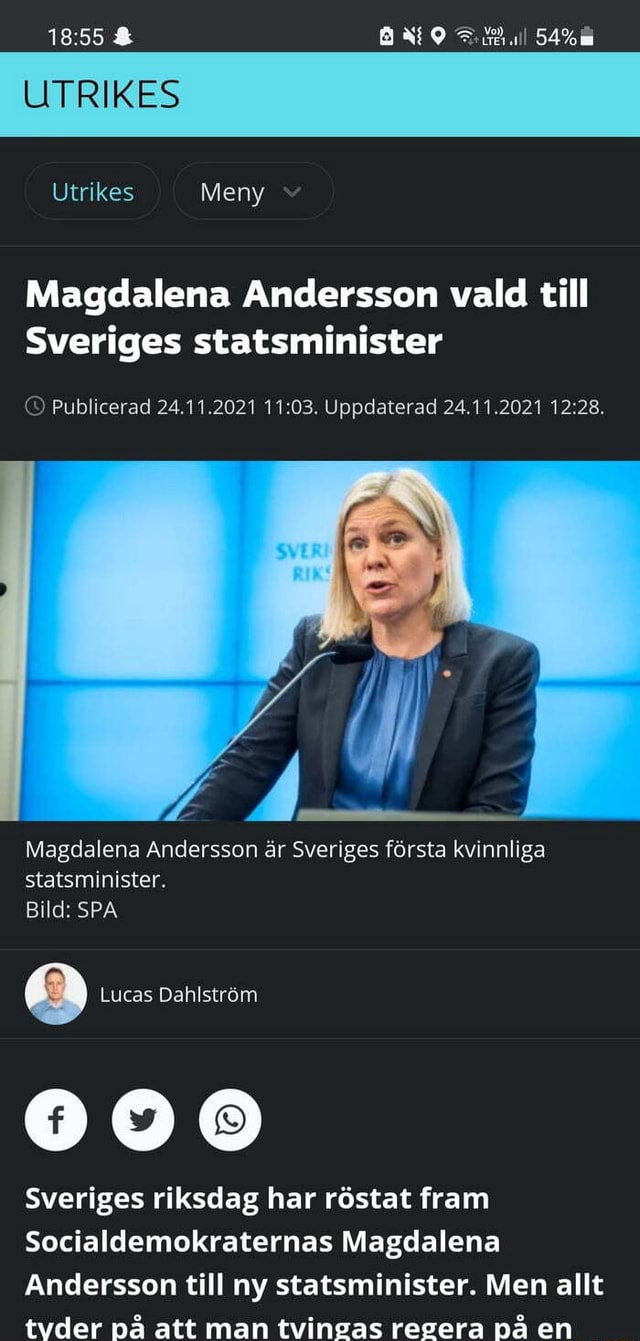Tap the lead paragraph starting Sveriges riksdag
The image size is (640, 1341).
pos(315,1262)
